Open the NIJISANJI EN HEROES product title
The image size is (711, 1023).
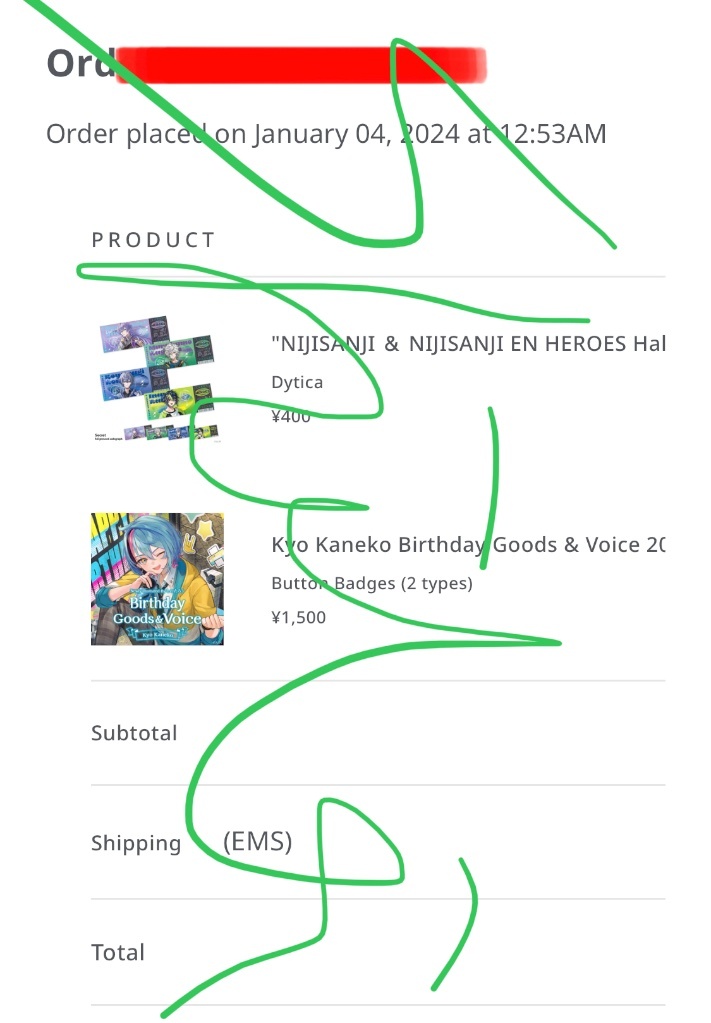pyautogui.click(x=468, y=344)
